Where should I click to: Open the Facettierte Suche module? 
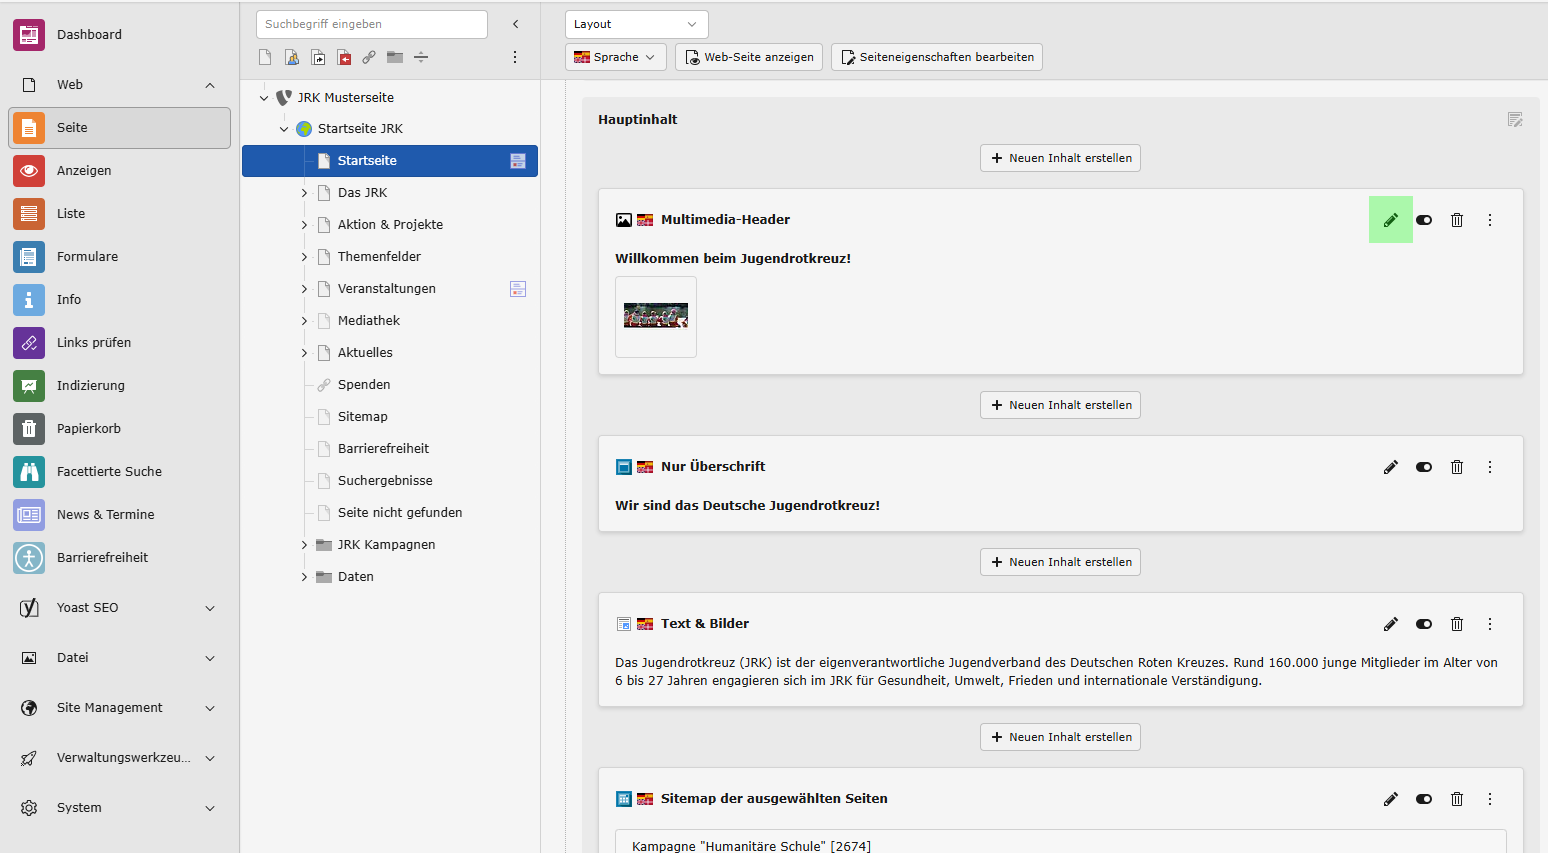click(x=120, y=472)
